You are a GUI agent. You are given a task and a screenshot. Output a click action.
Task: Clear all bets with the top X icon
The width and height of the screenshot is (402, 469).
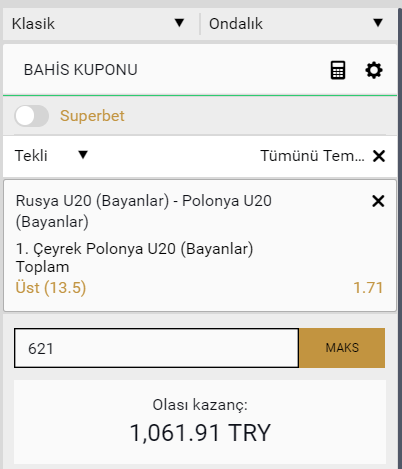(x=379, y=156)
